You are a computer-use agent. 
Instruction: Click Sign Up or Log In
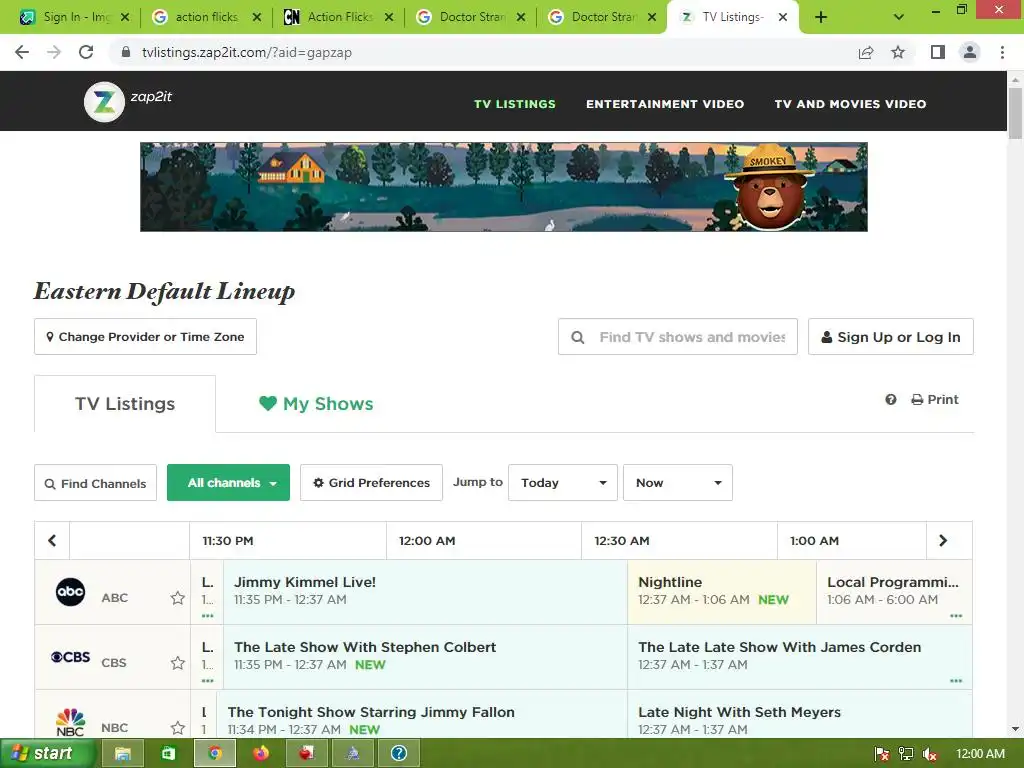(891, 336)
